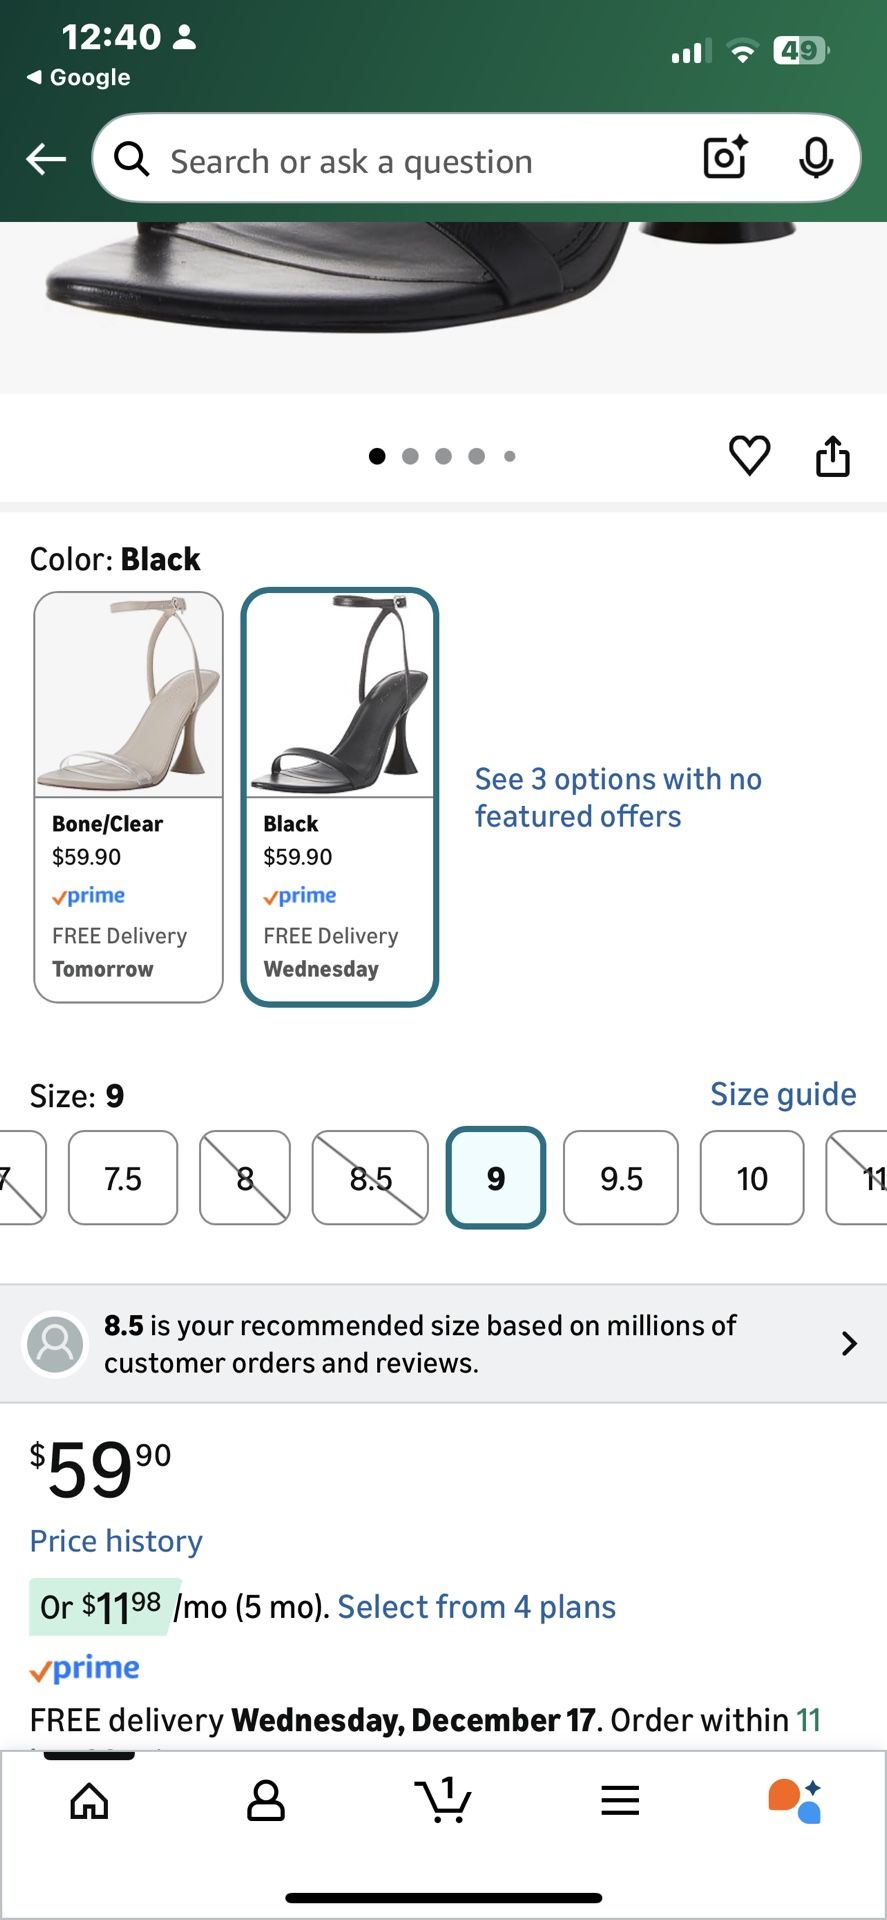Image resolution: width=887 pixels, height=1920 pixels.
Task: Select size 10
Action: pos(752,1178)
